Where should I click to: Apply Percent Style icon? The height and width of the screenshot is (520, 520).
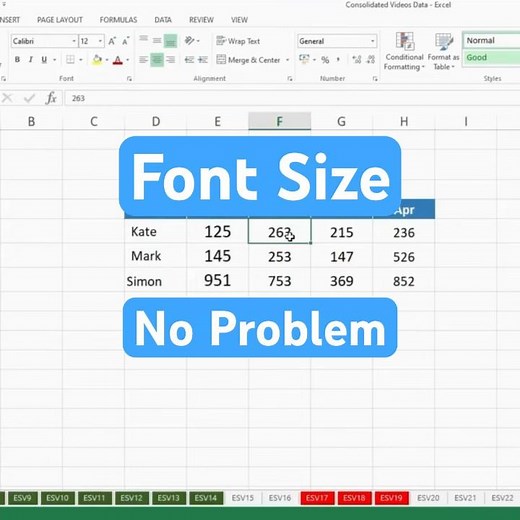click(325, 60)
